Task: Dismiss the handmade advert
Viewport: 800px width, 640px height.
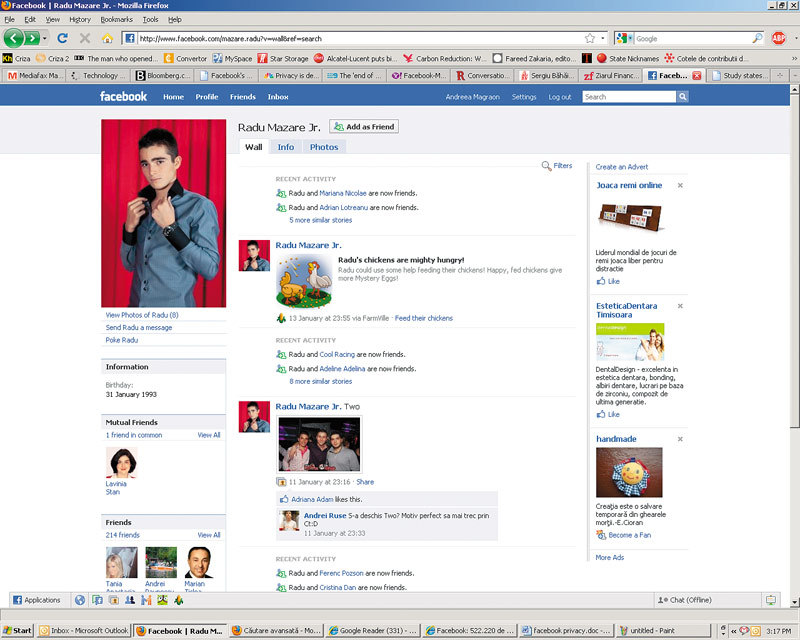Action: point(680,439)
